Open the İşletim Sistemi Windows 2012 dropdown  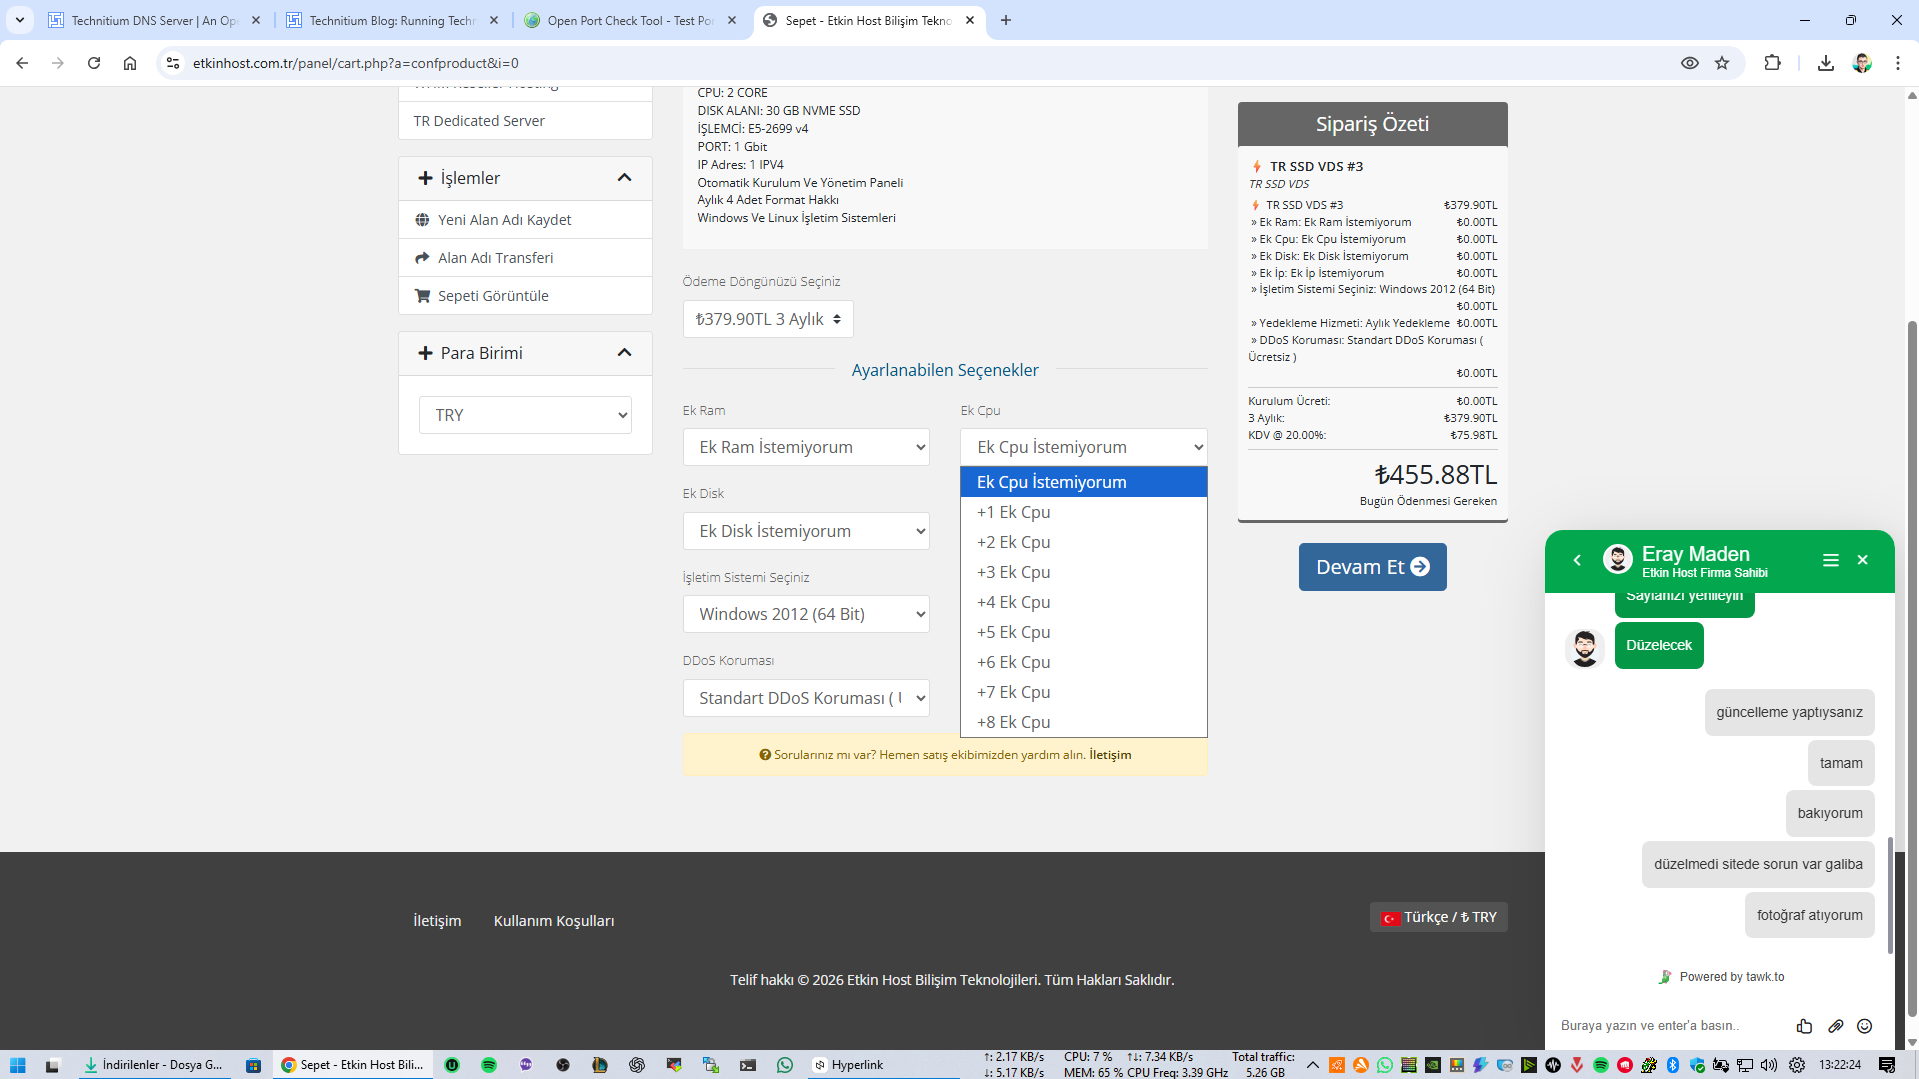point(806,614)
